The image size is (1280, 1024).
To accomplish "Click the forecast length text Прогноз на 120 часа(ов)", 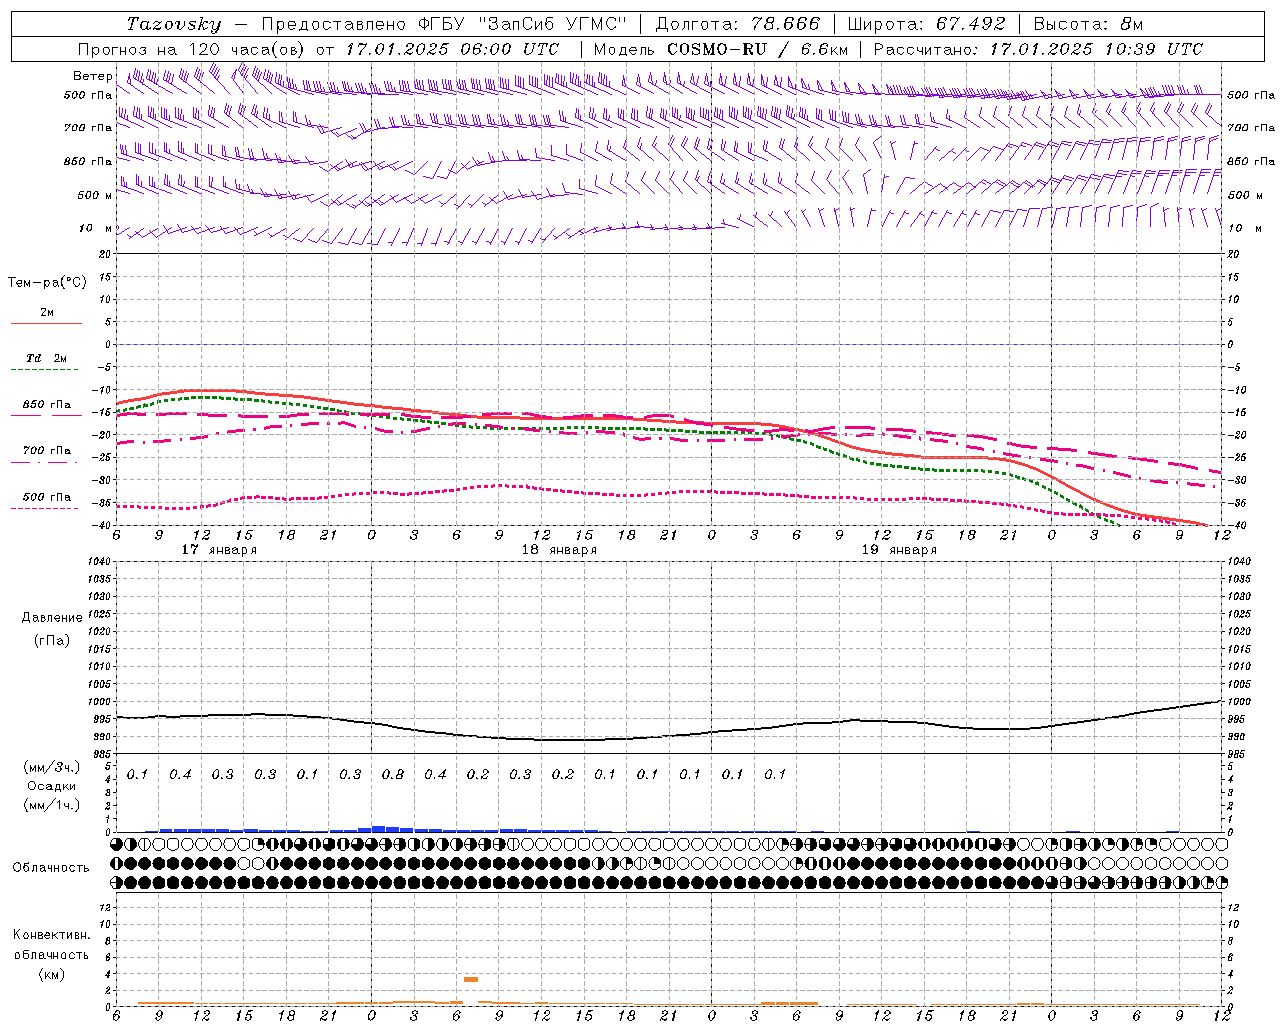I will tap(193, 49).
